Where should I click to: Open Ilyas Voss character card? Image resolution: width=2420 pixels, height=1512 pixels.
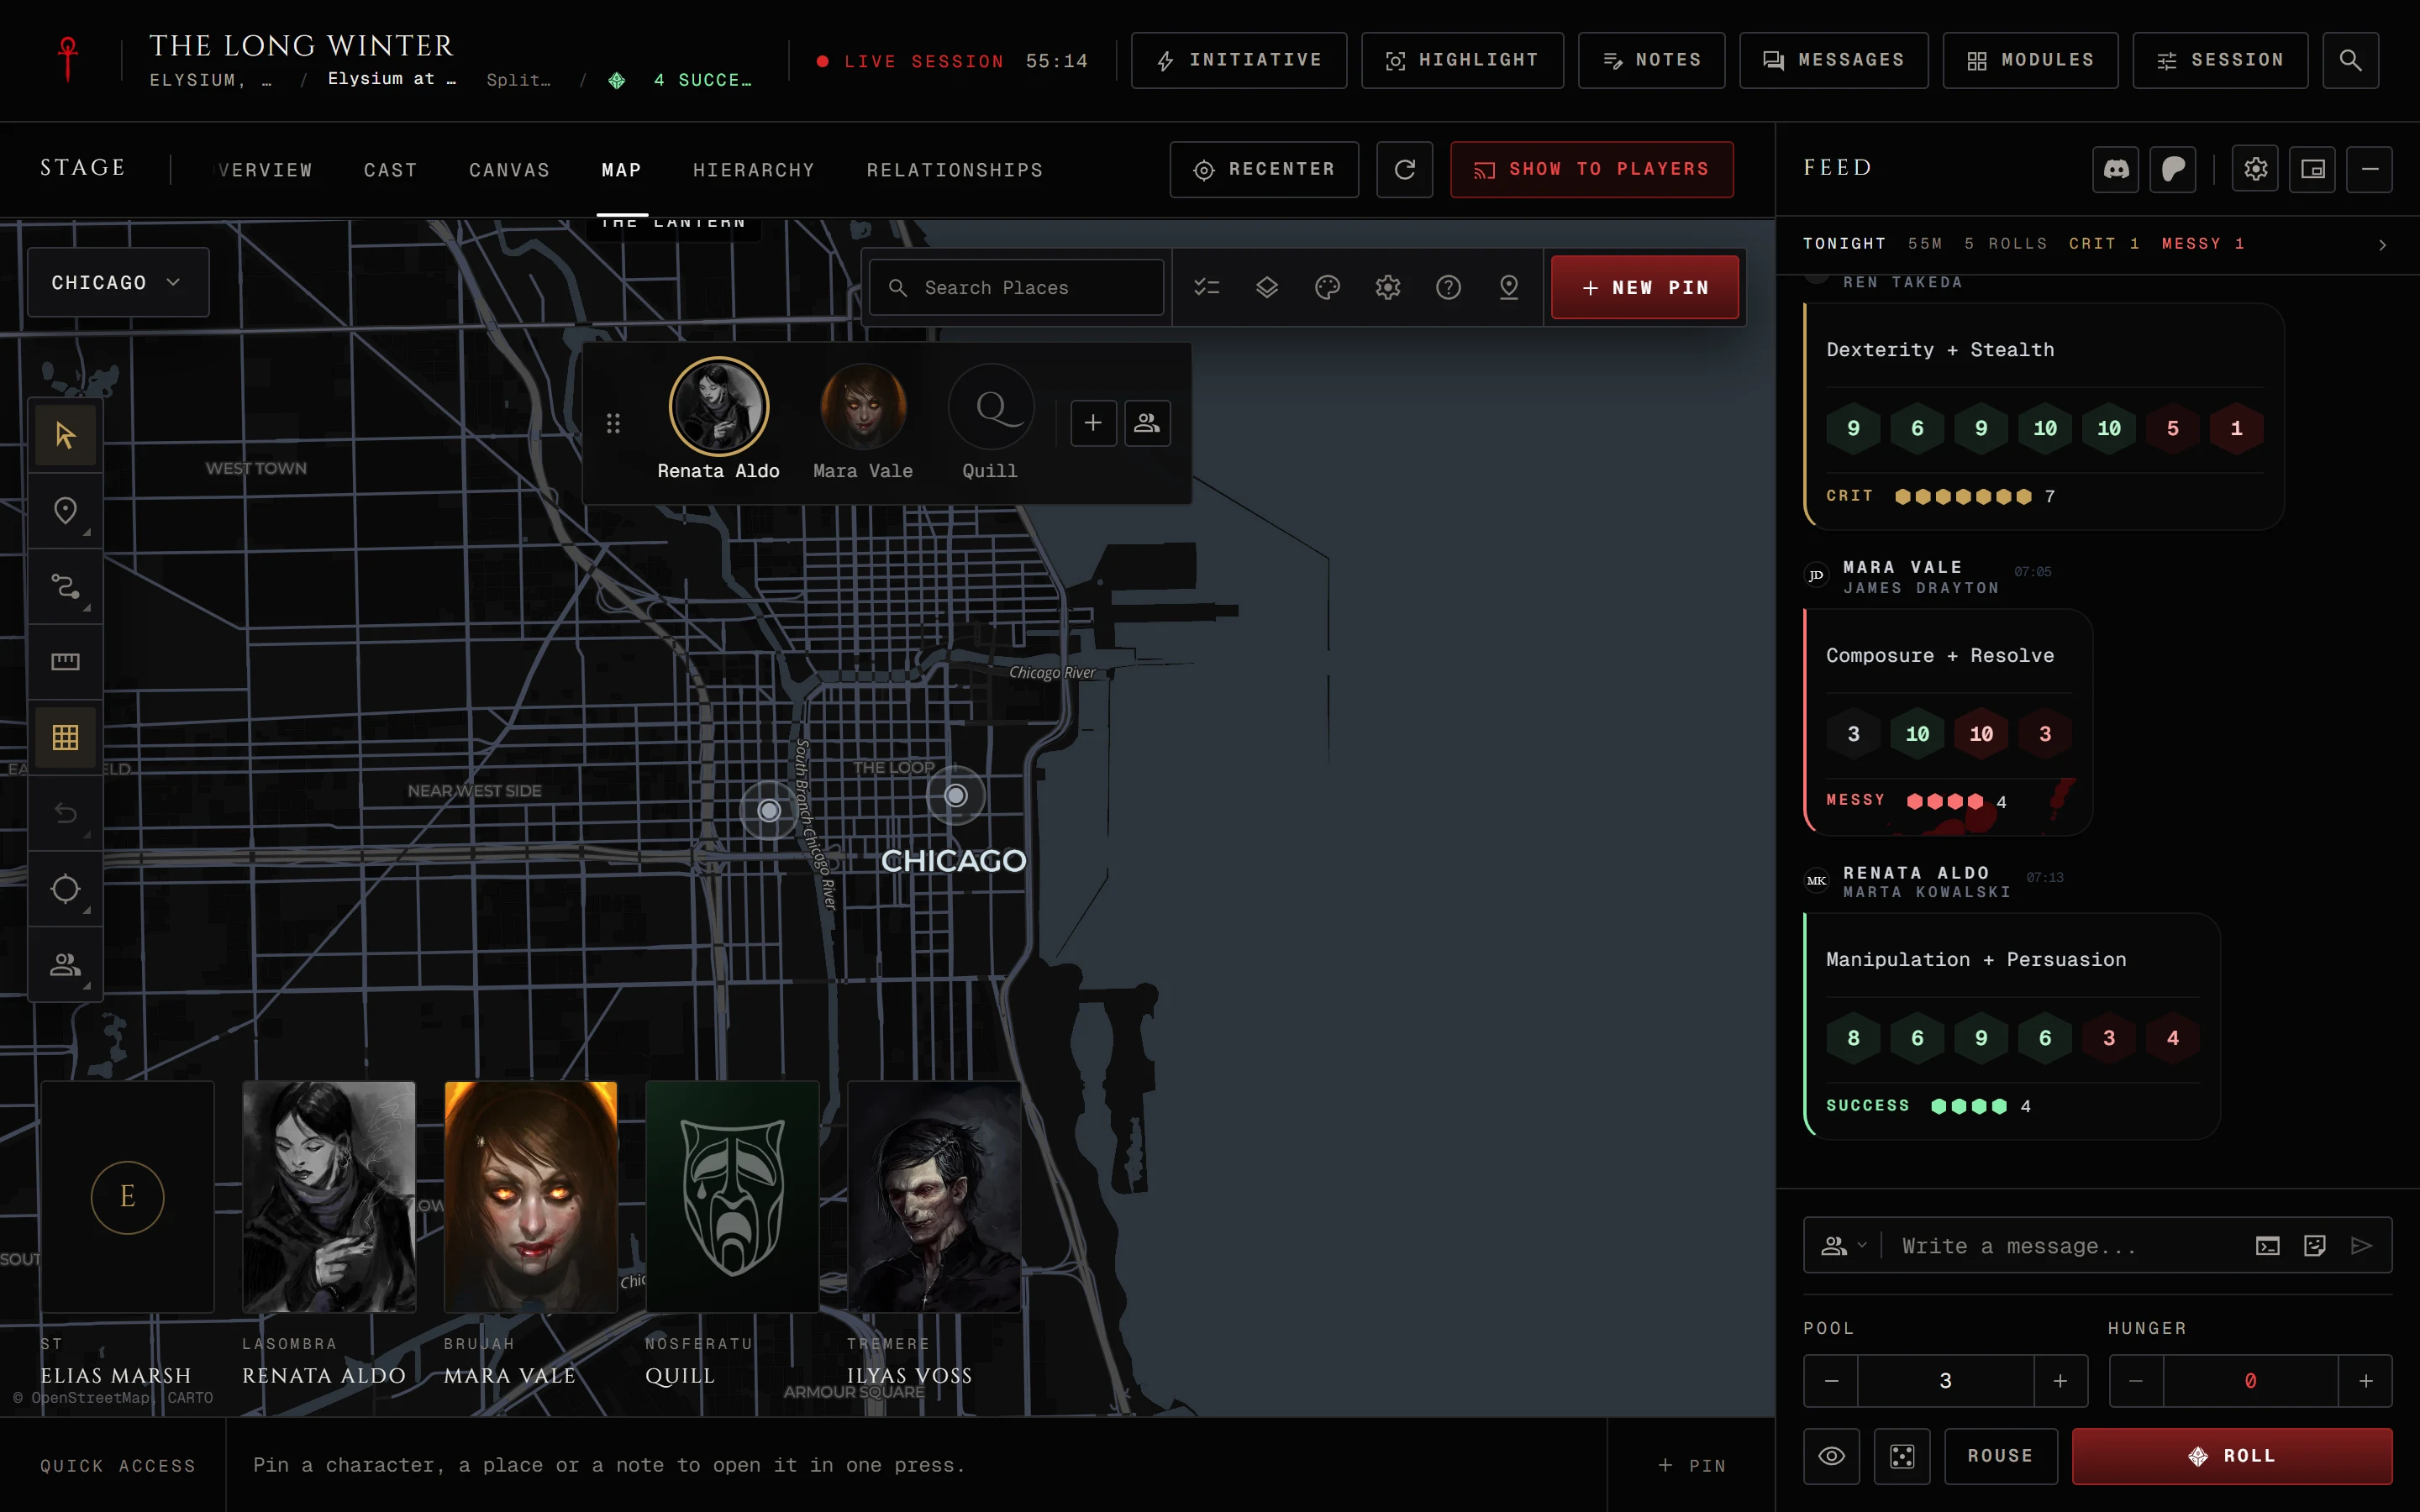pyautogui.click(x=934, y=1197)
